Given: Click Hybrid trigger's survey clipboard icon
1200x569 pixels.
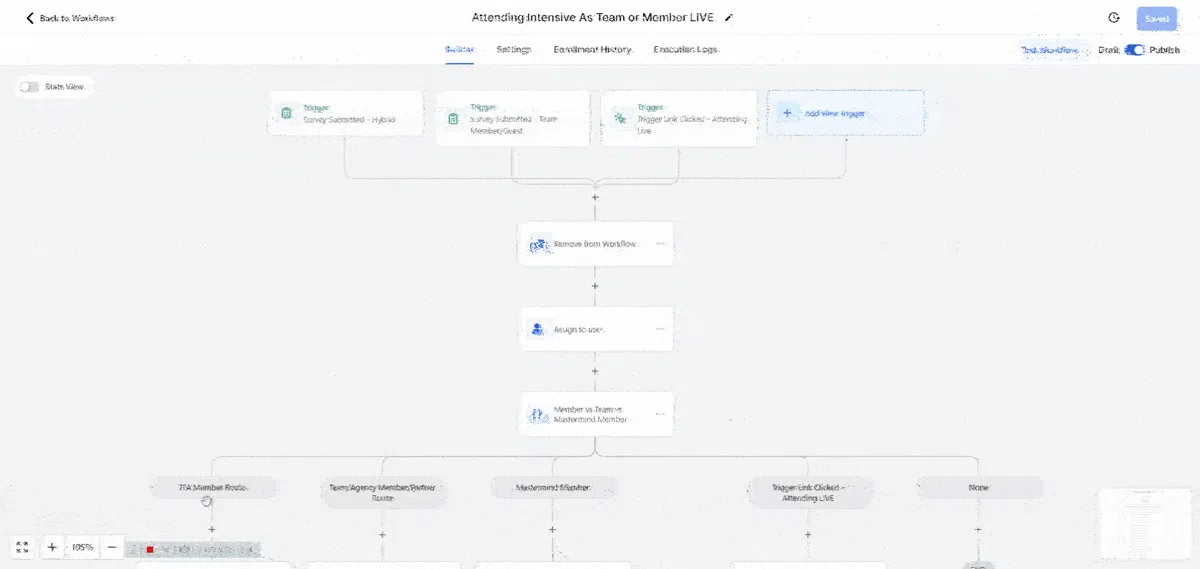Looking at the screenshot, I should [286, 114].
